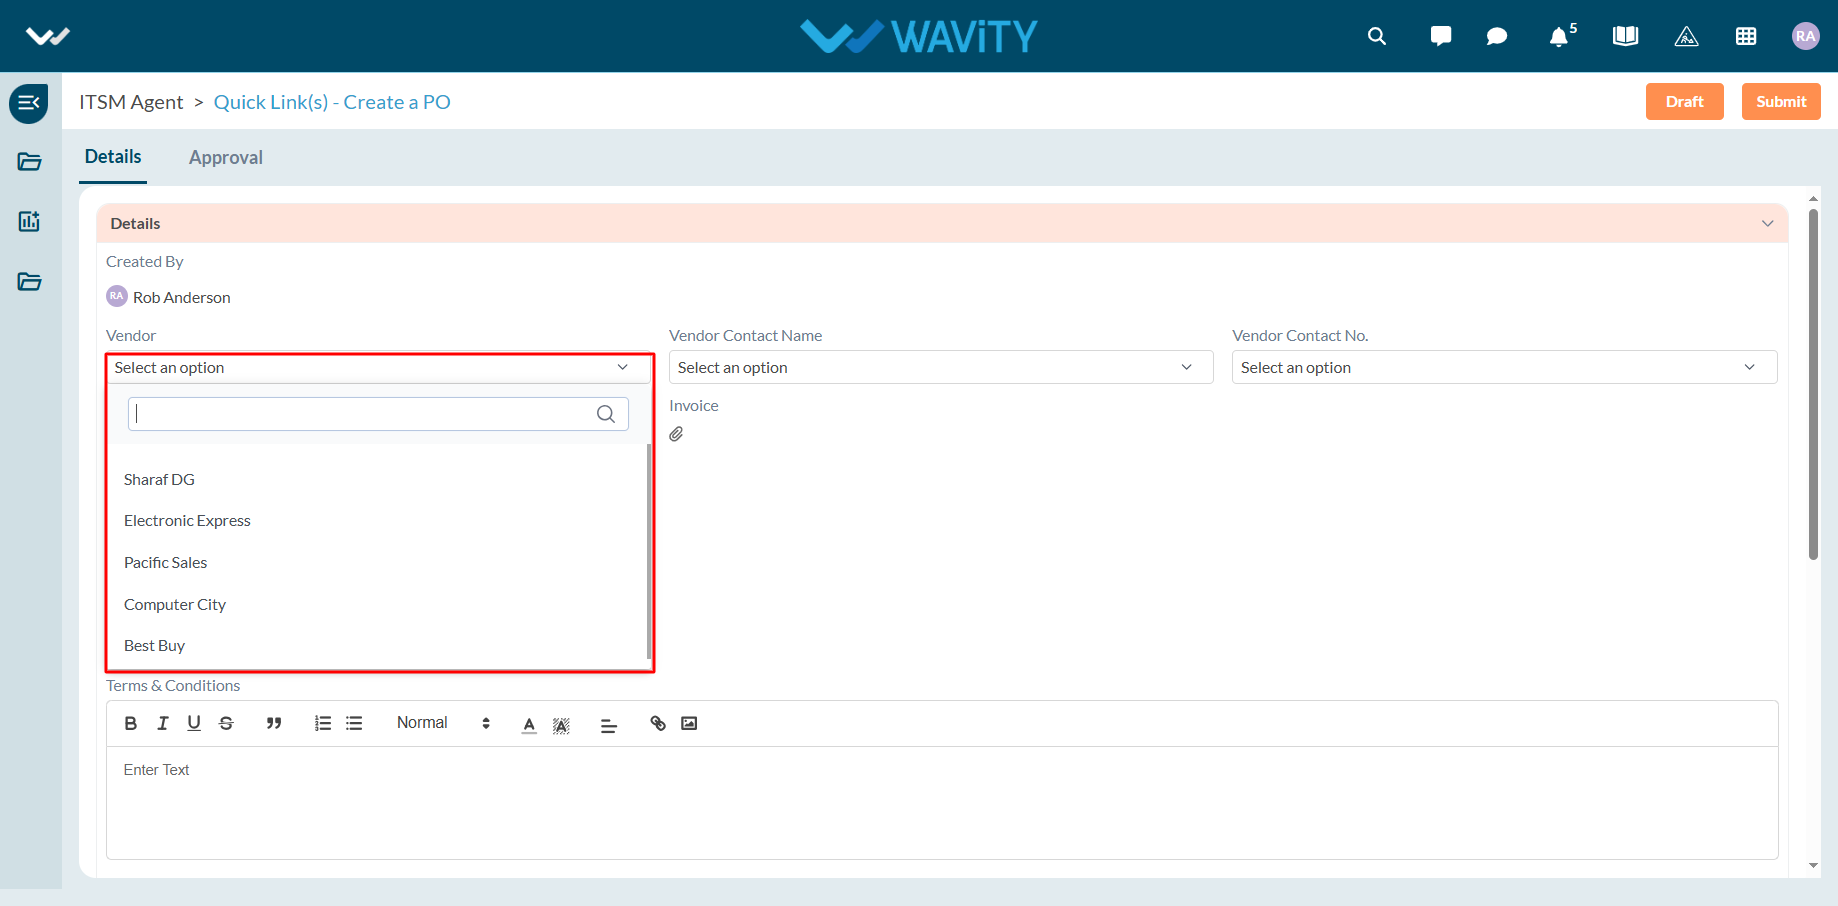The height and width of the screenshot is (906, 1838).
Task: Click the WAVITY center logo
Action: coord(919,37)
